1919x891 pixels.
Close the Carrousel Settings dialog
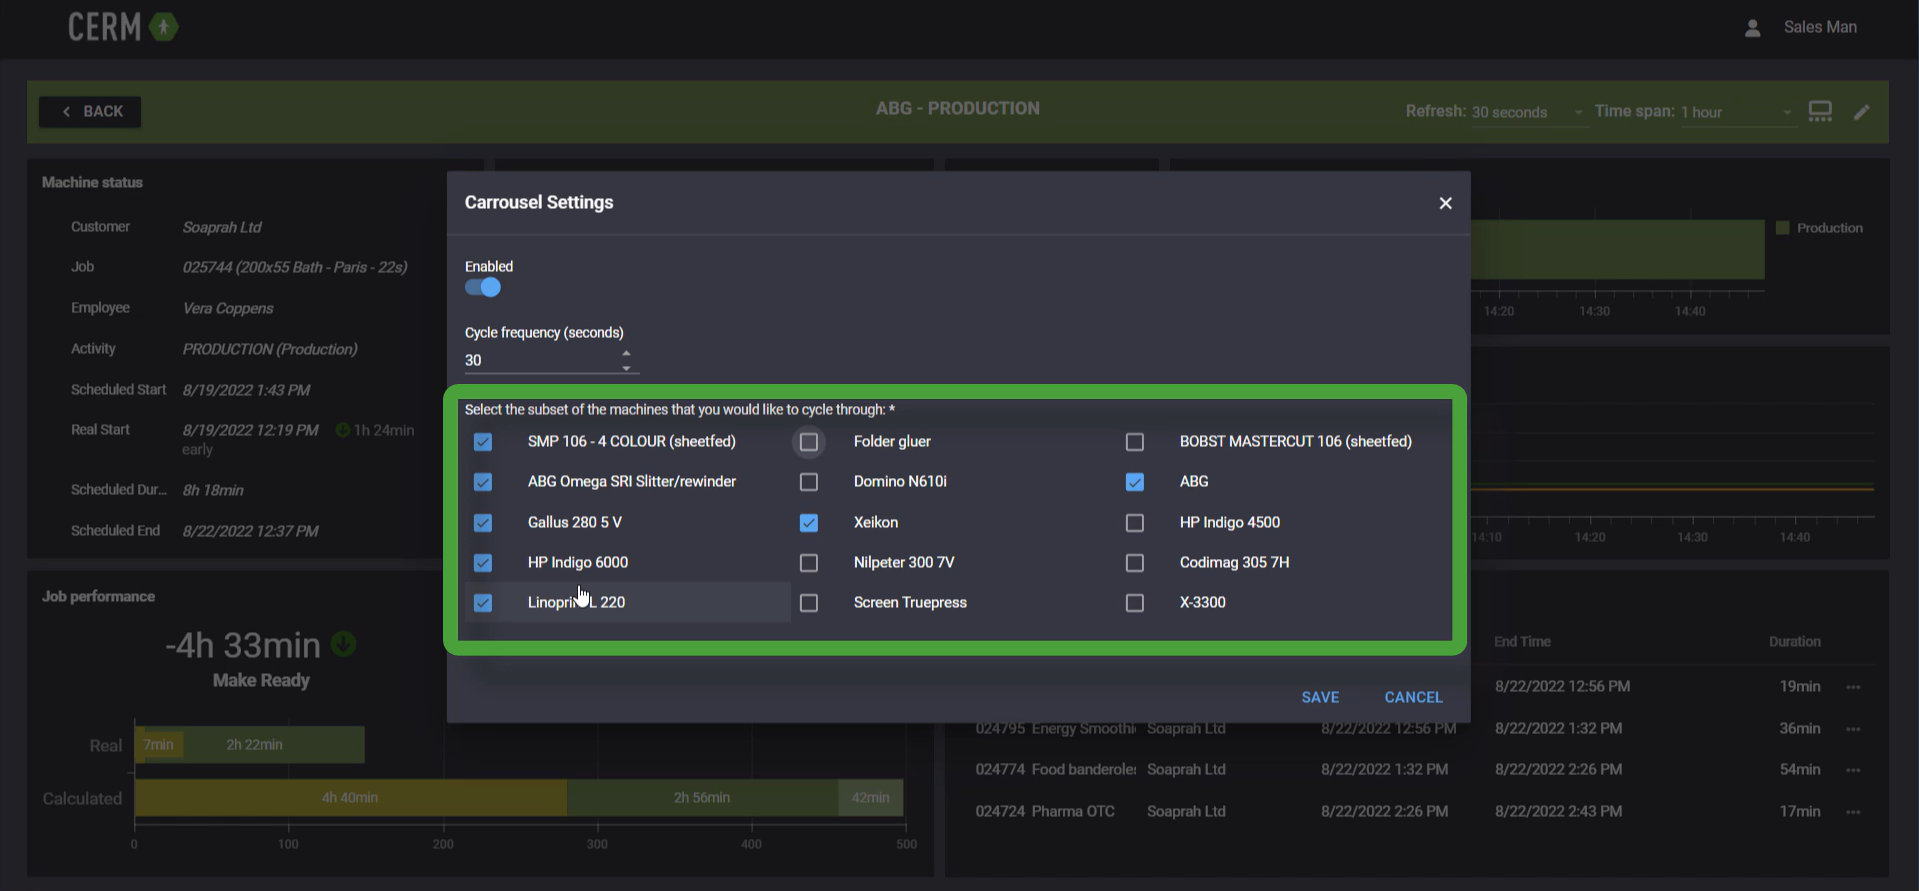(1445, 203)
